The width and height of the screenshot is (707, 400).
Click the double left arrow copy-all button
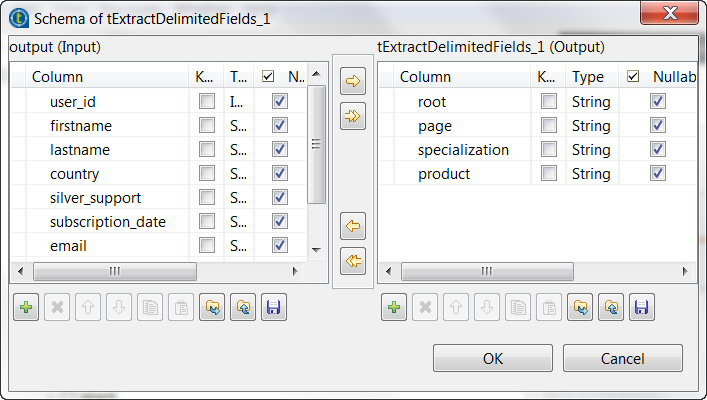(x=353, y=260)
